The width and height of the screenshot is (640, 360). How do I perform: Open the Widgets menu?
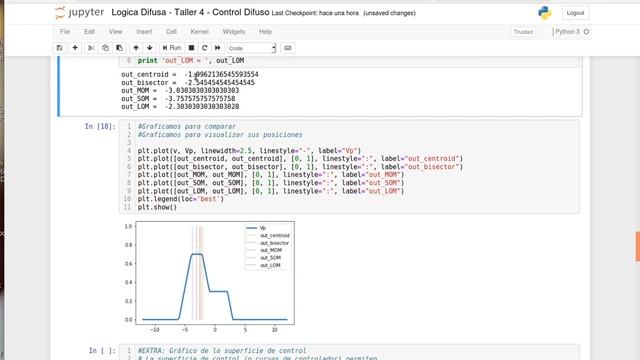pos(234,31)
